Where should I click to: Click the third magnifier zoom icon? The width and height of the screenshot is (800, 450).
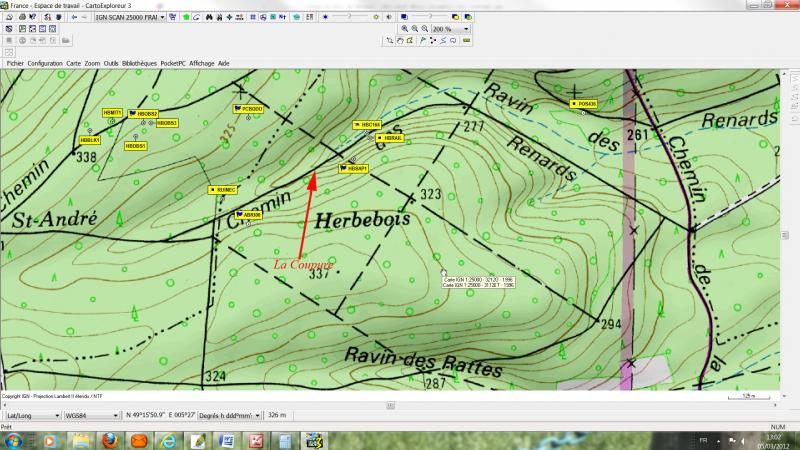tap(424, 29)
